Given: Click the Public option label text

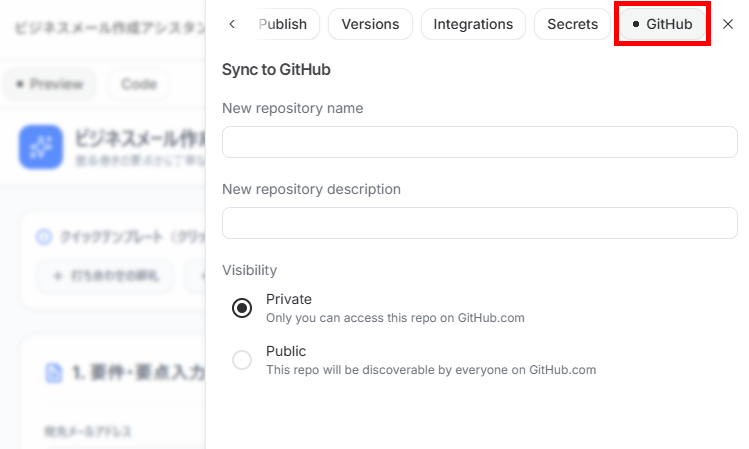Looking at the screenshot, I should [286, 351].
